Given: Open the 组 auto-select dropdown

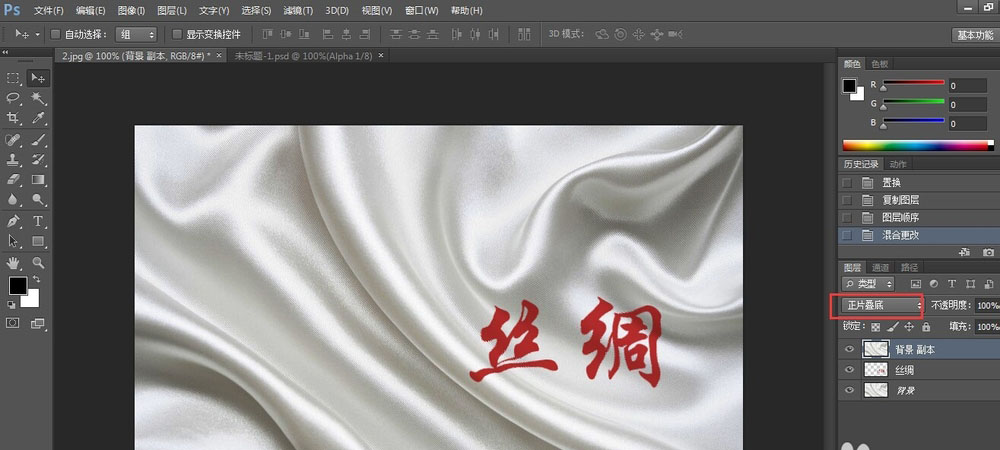Looking at the screenshot, I should pos(136,34).
